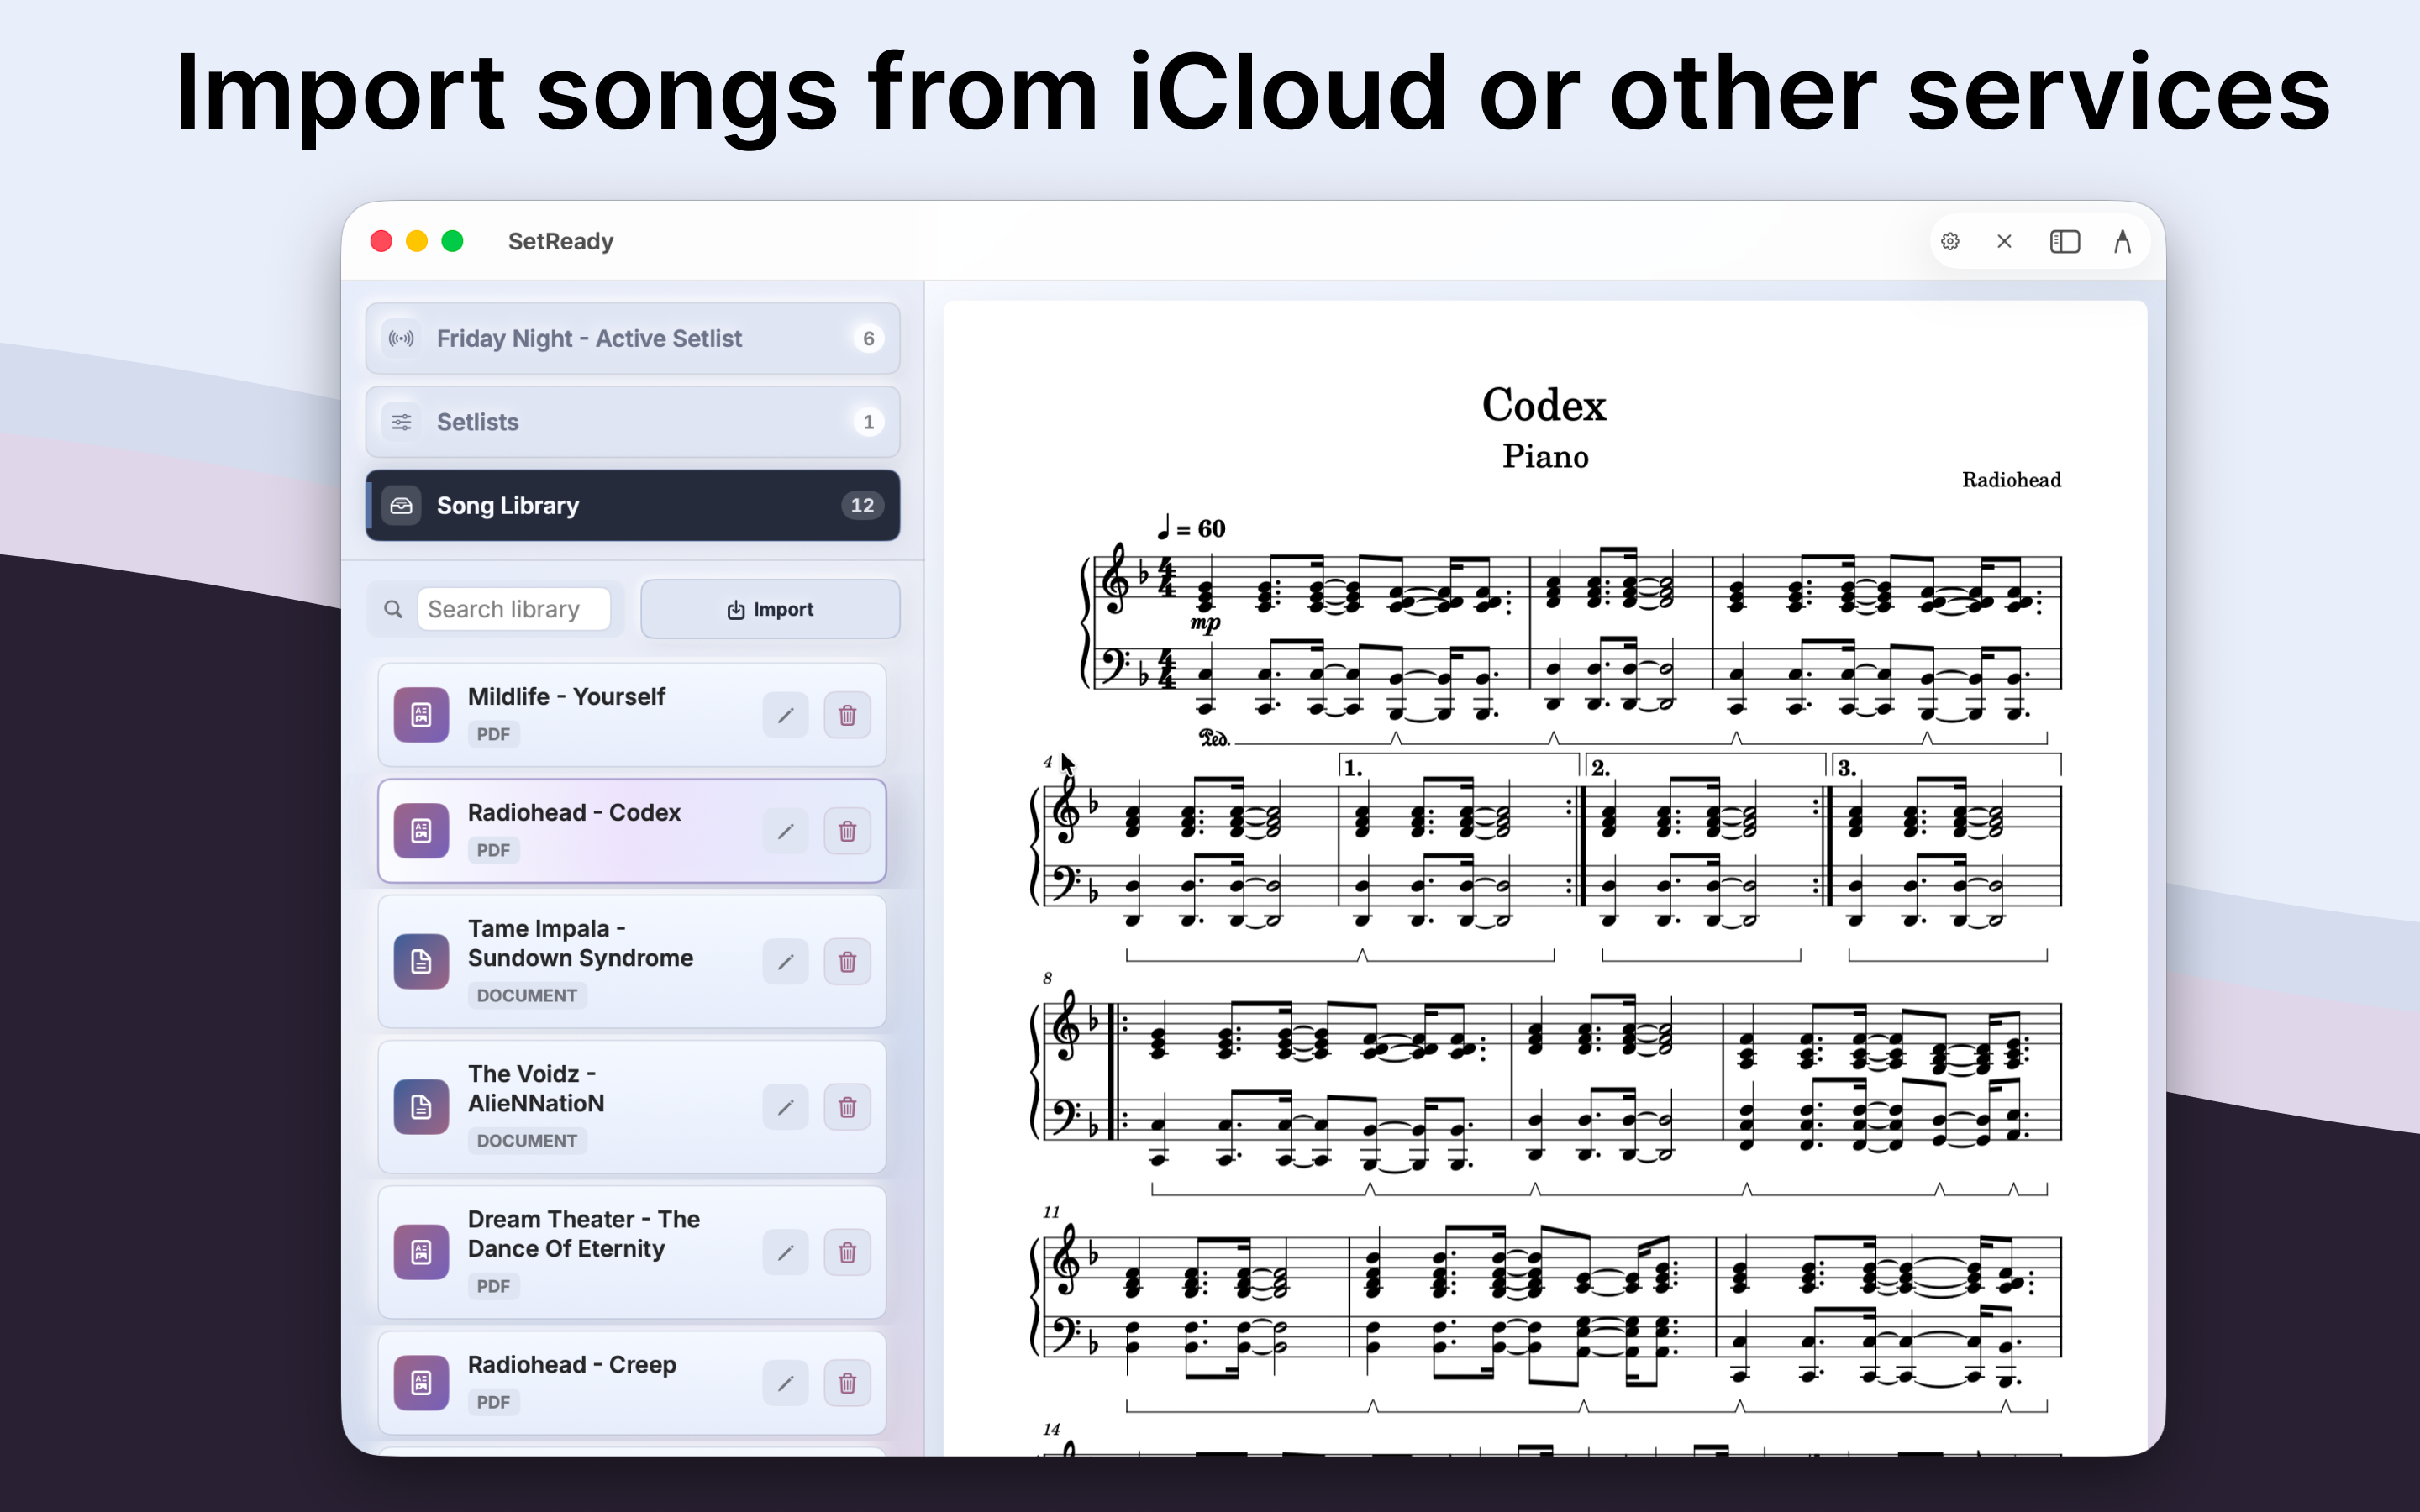Viewport: 2420px width, 1512px height.
Task: Open Dream Theater - The Dance Of Eternity title
Action: tap(584, 1234)
